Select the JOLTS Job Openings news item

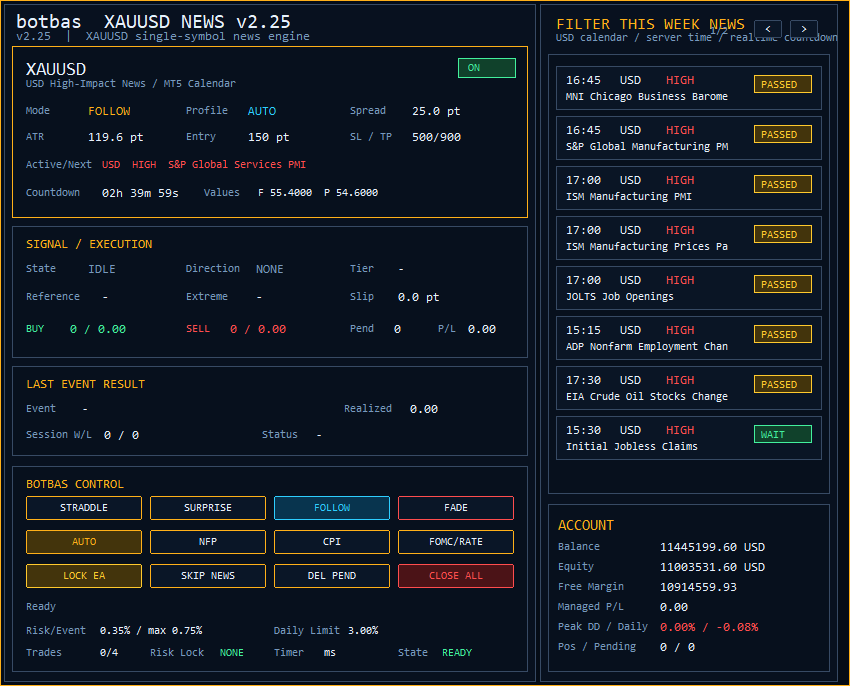pos(688,287)
